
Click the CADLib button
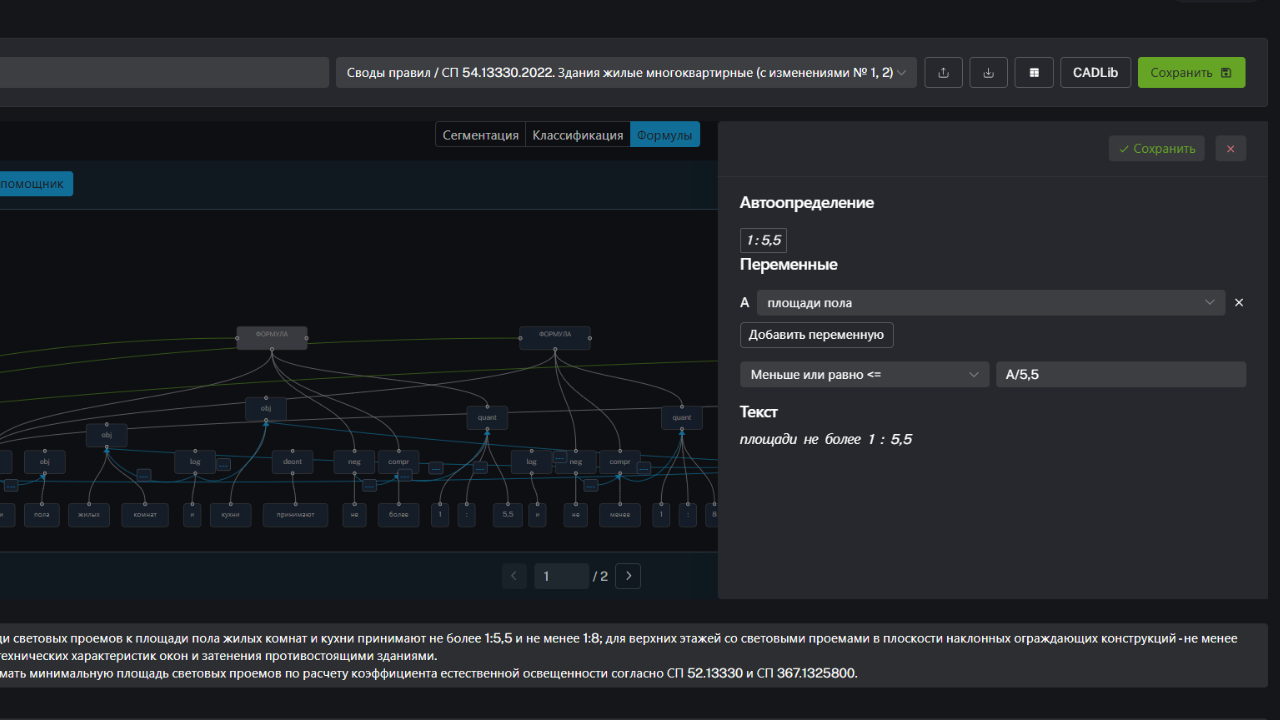pos(1095,72)
